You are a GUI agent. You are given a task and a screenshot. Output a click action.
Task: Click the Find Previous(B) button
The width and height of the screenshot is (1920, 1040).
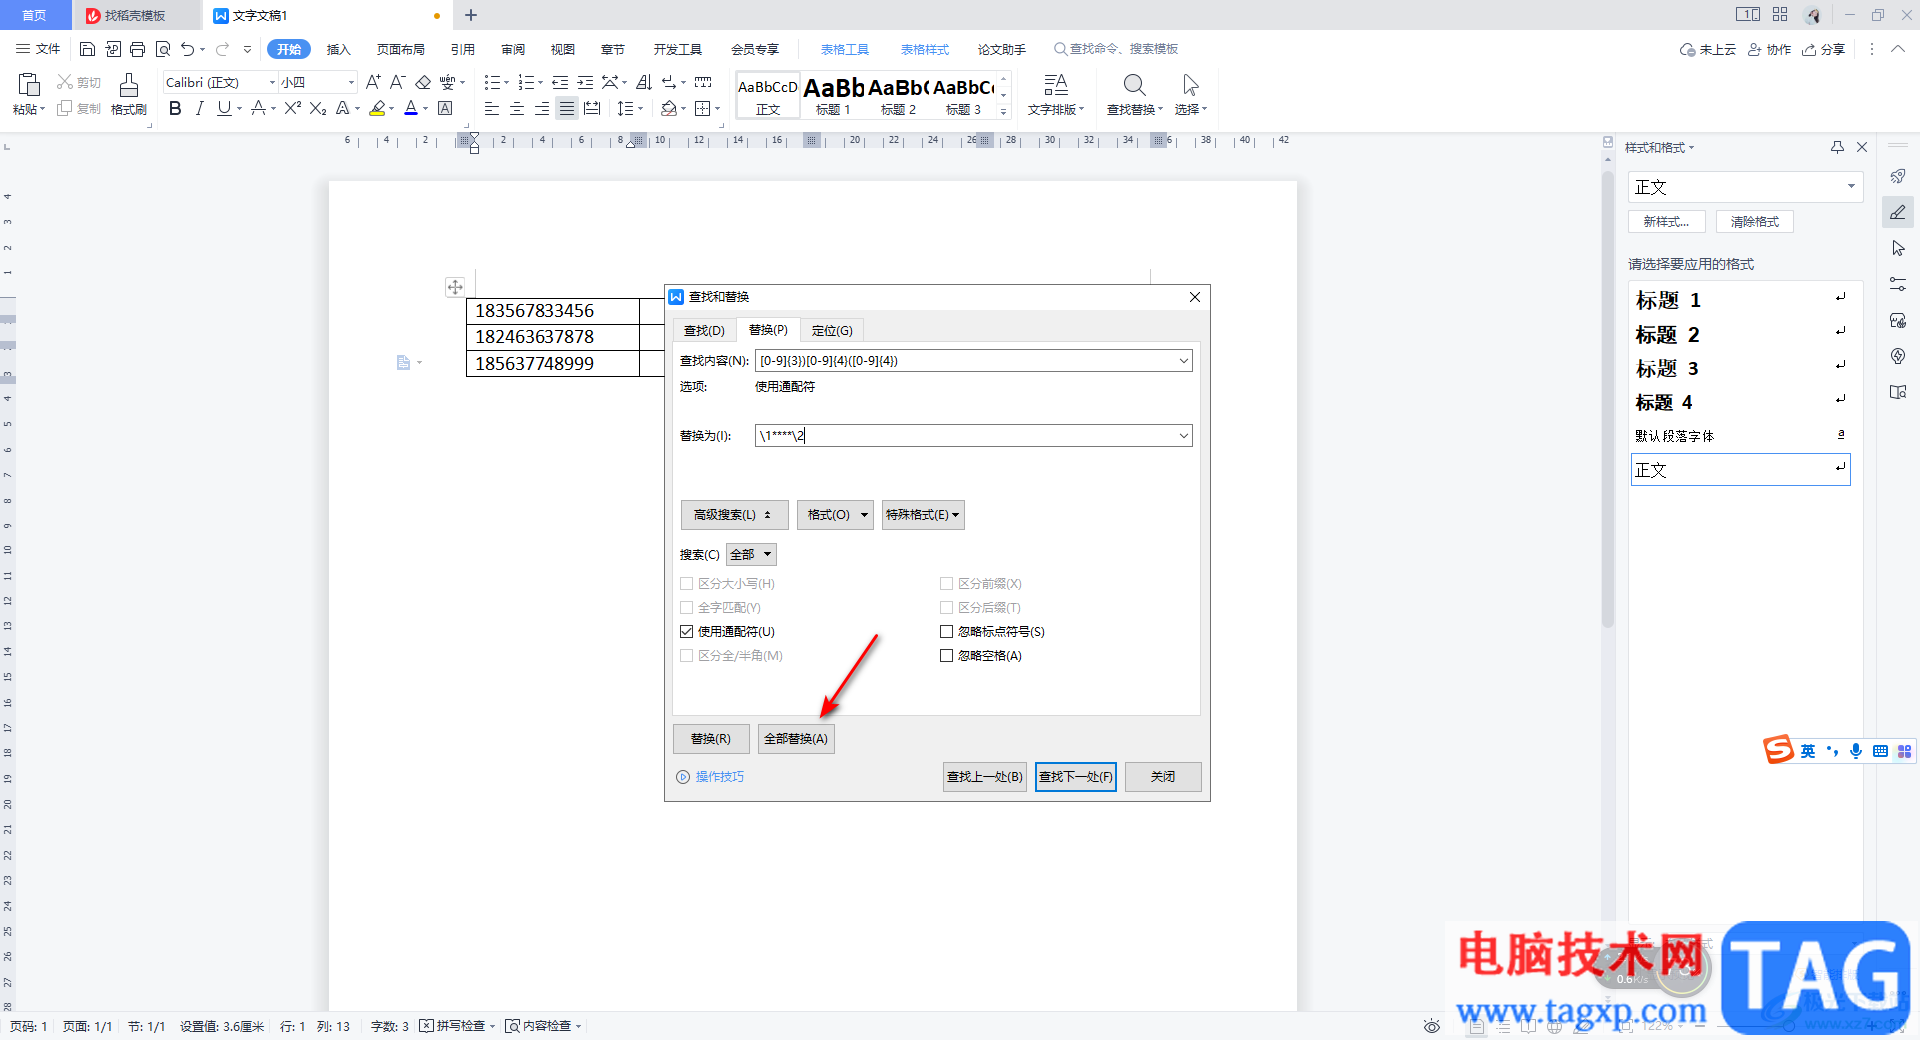(x=985, y=777)
